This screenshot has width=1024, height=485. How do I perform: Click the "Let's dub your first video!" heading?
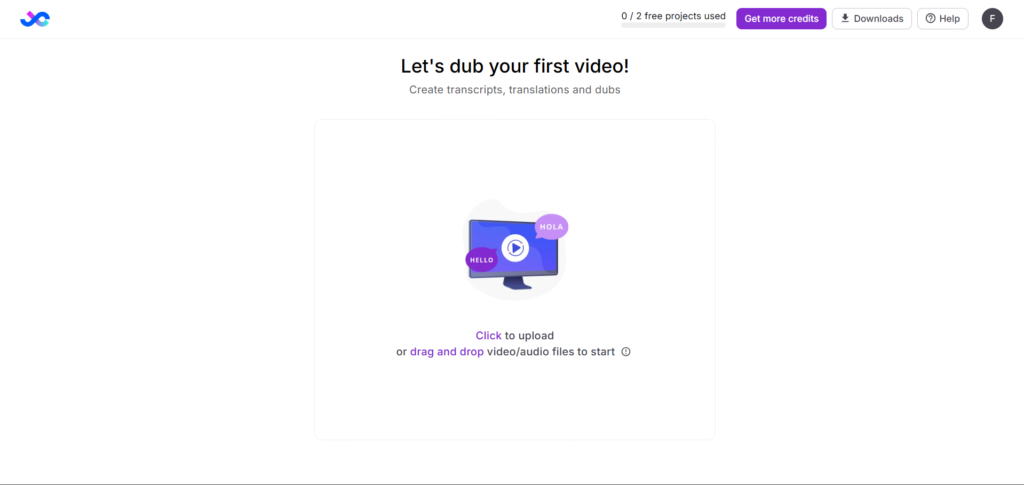[x=514, y=67]
